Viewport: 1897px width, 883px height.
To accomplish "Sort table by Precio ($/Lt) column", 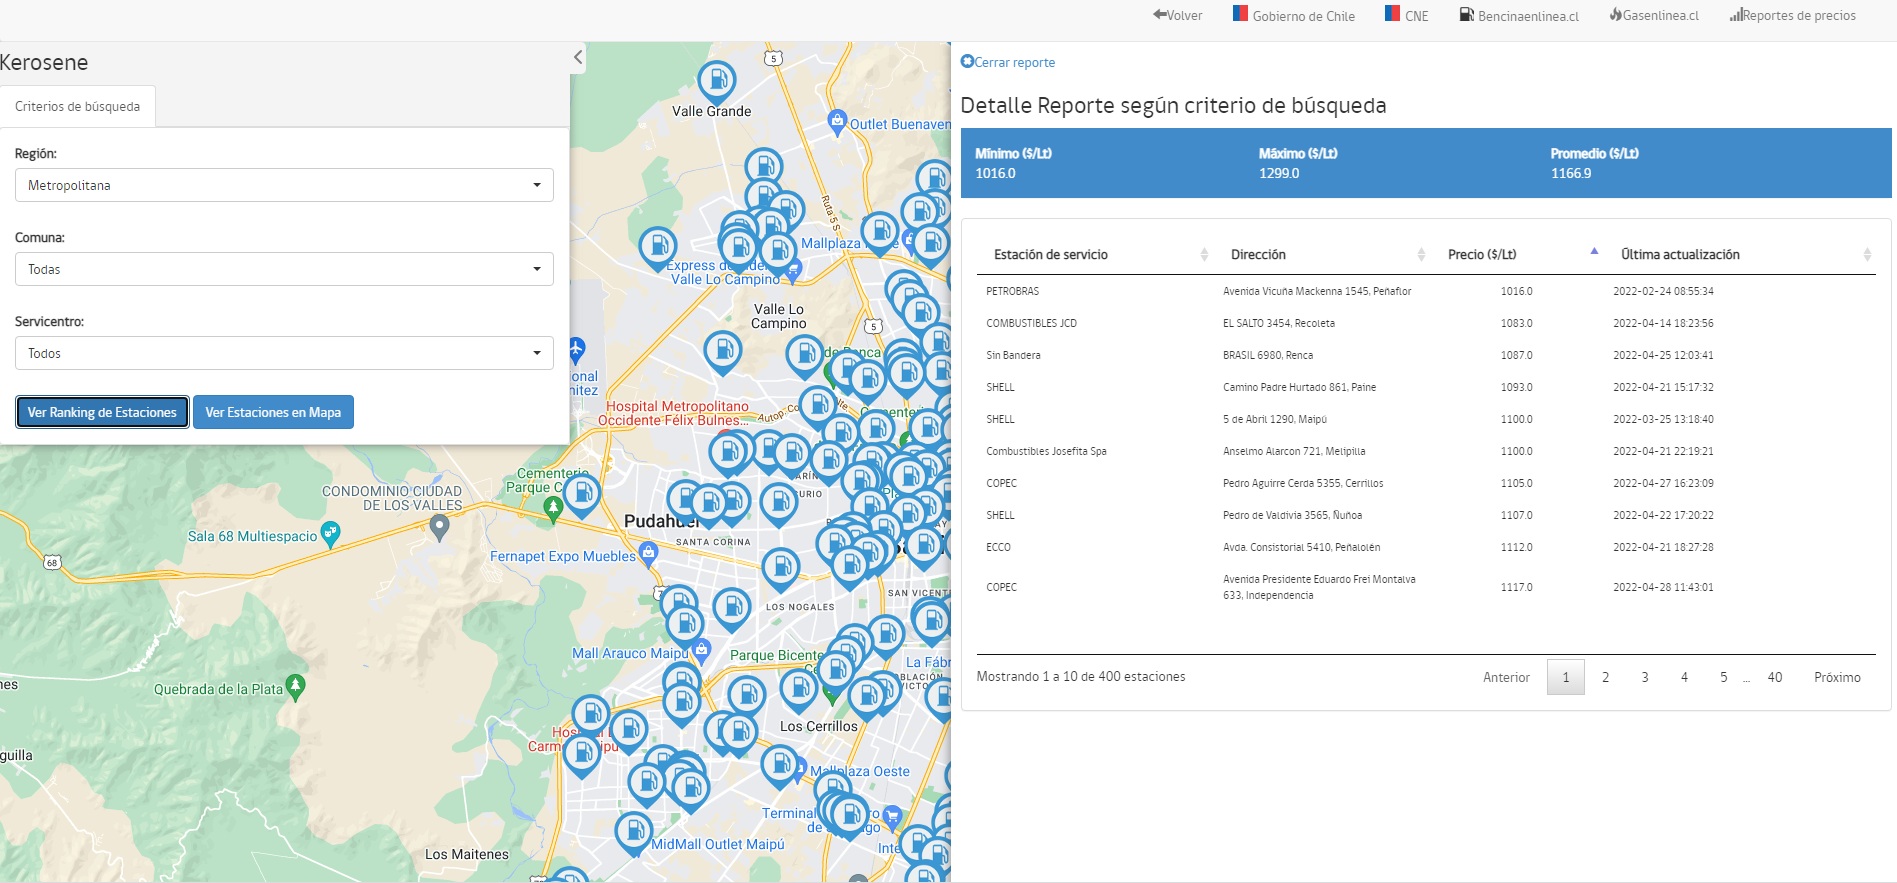I will coord(1482,255).
